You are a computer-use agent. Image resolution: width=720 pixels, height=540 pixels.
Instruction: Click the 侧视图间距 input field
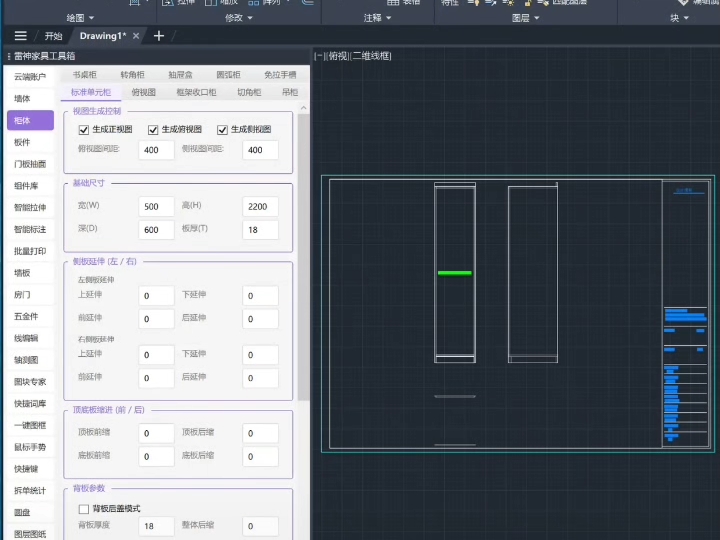pos(260,150)
